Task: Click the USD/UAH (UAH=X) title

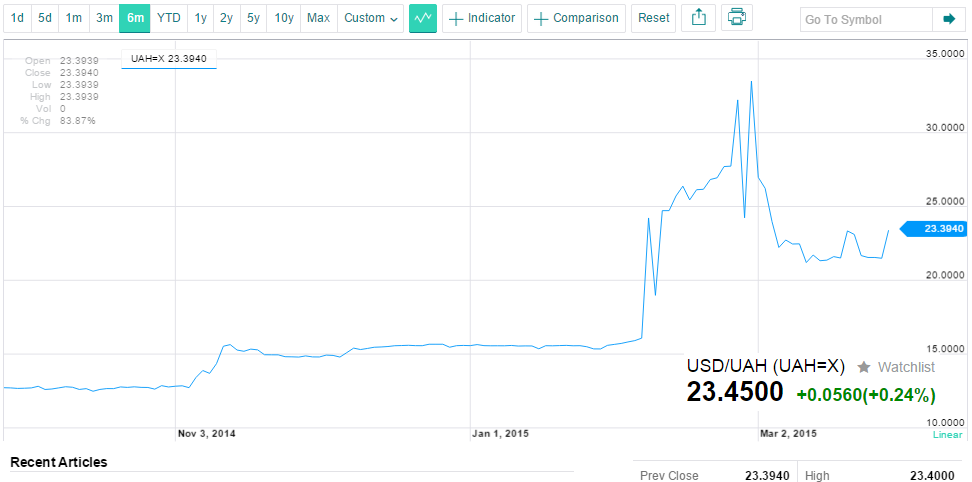Action: pos(766,366)
